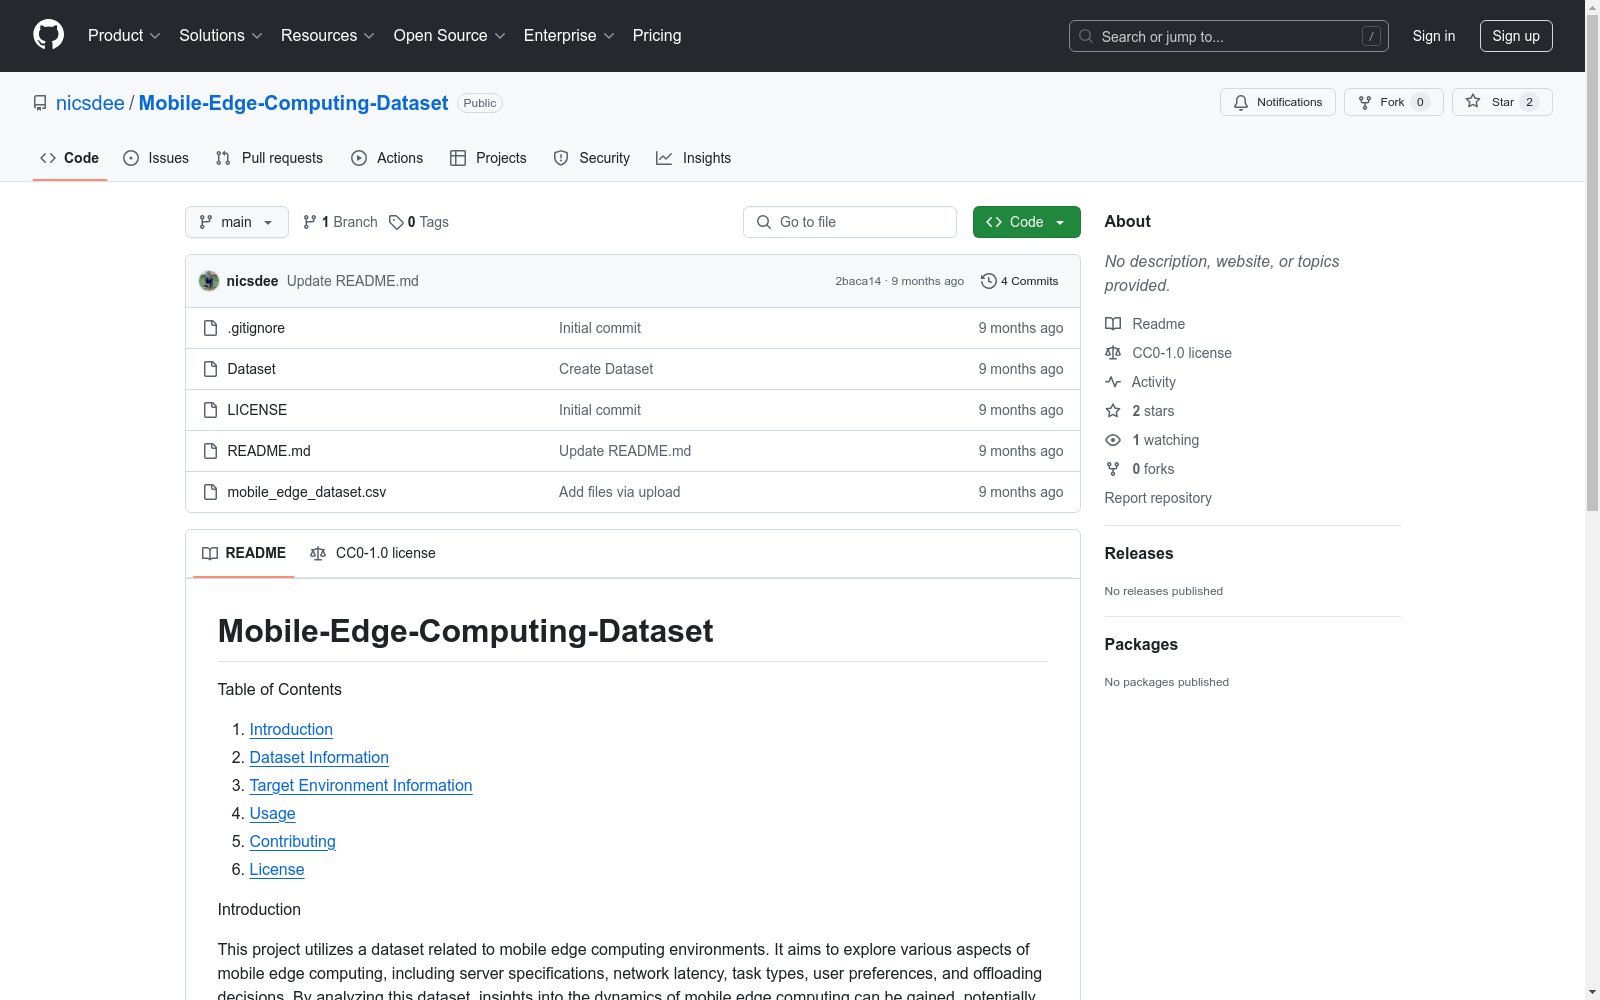The width and height of the screenshot is (1600, 1000).
Task: Open the Packages heading link
Action: [x=1141, y=644]
